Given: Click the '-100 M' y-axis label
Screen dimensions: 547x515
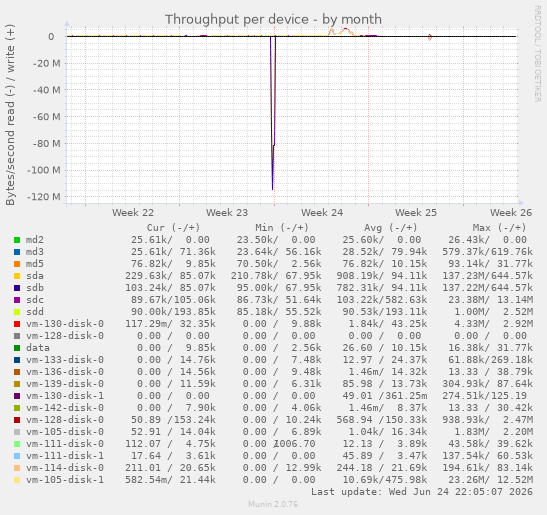Looking at the screenshot, I should click(x=44, y=170).
